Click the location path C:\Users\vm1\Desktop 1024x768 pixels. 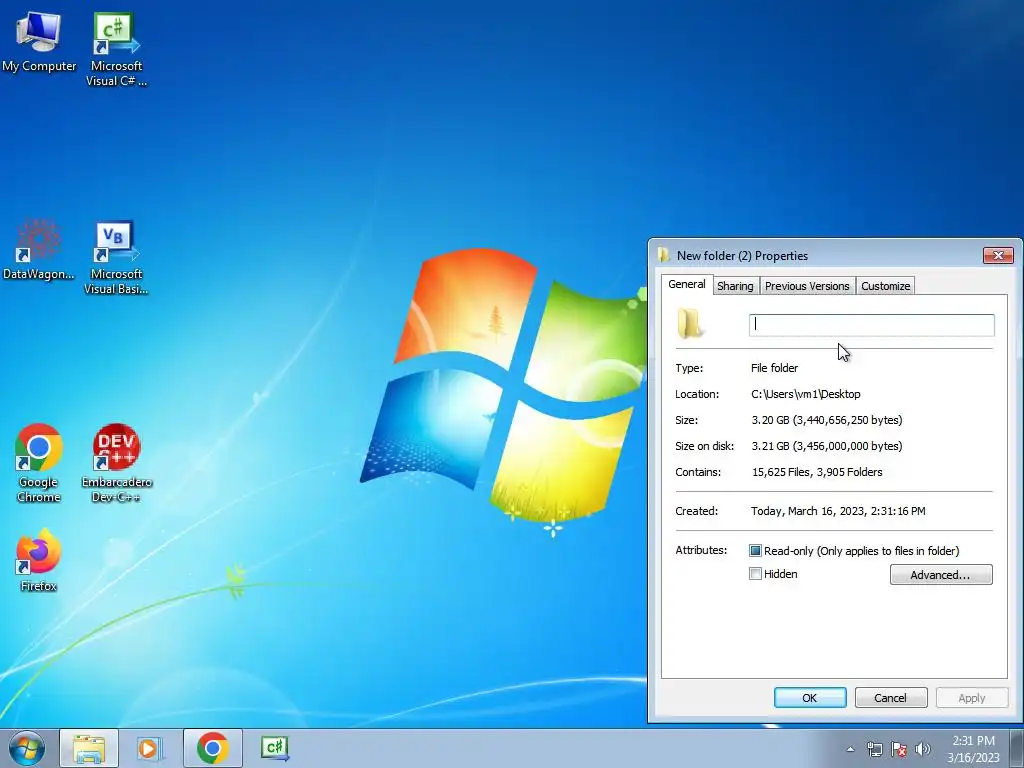806,394
